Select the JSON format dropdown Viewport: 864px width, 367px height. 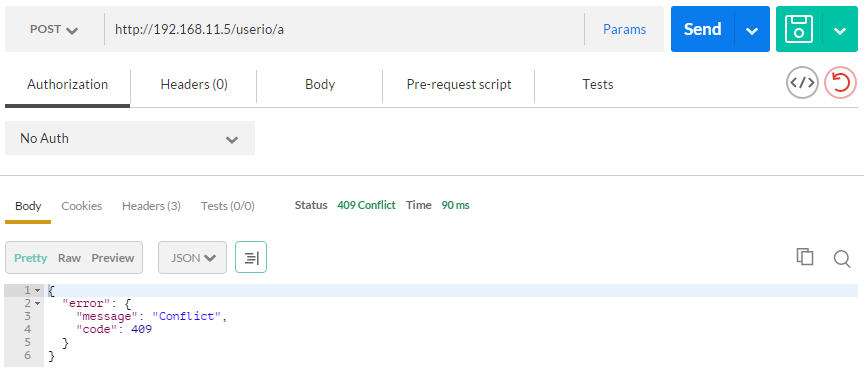(x=192, y=257)
